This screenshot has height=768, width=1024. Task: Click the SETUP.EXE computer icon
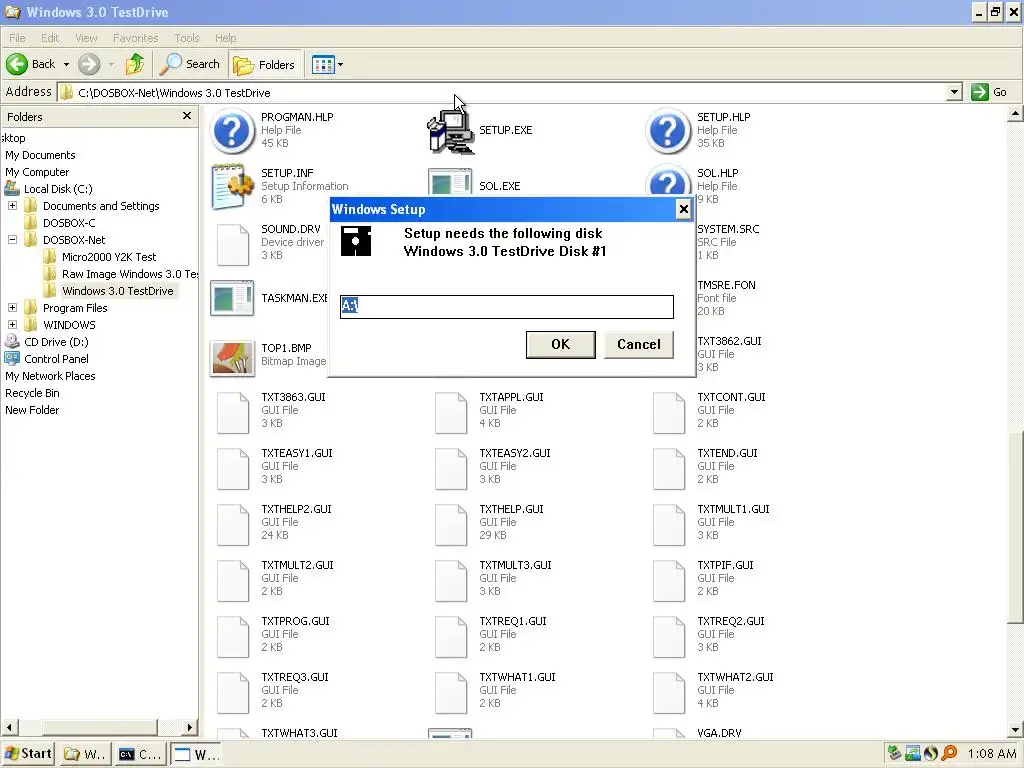(x=451, y=131)
